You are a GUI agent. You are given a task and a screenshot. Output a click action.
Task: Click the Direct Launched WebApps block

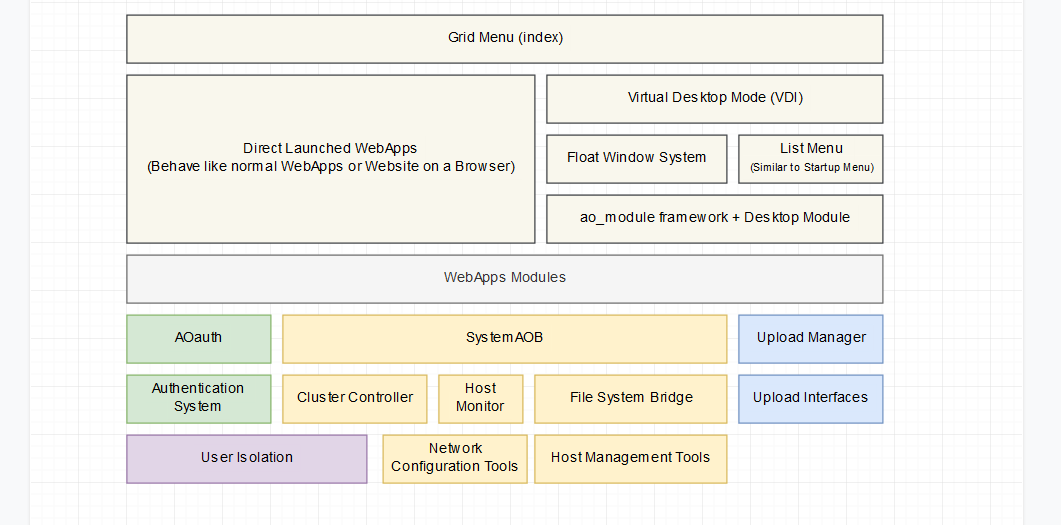point(330,159)
